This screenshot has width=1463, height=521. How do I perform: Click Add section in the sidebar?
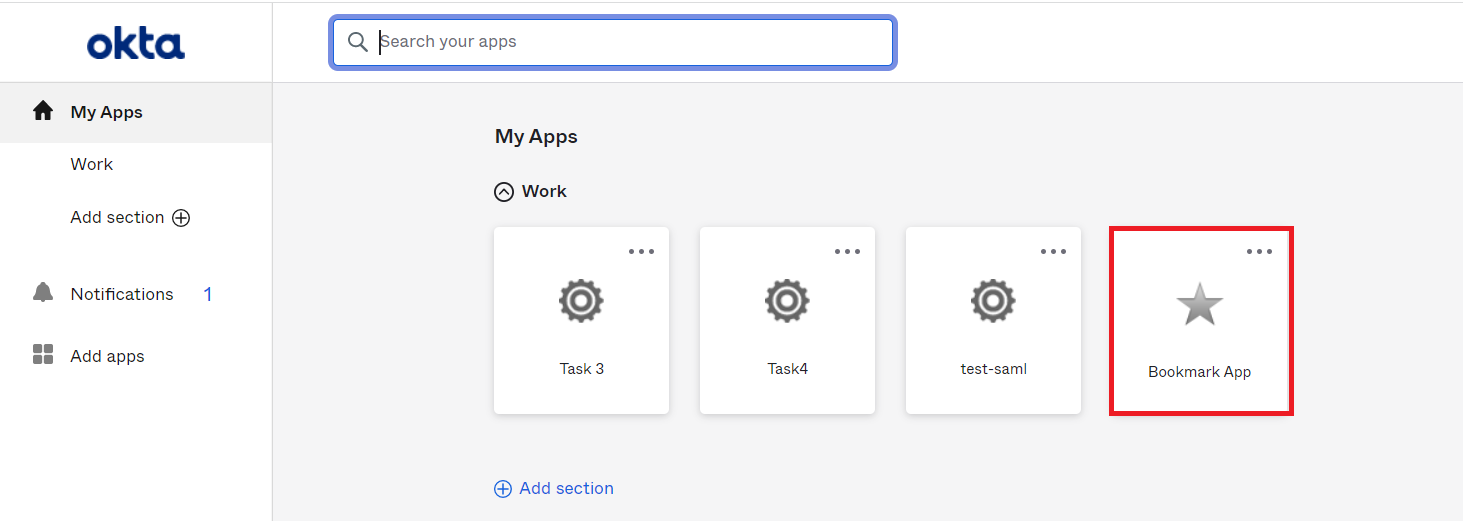(117, 217)
